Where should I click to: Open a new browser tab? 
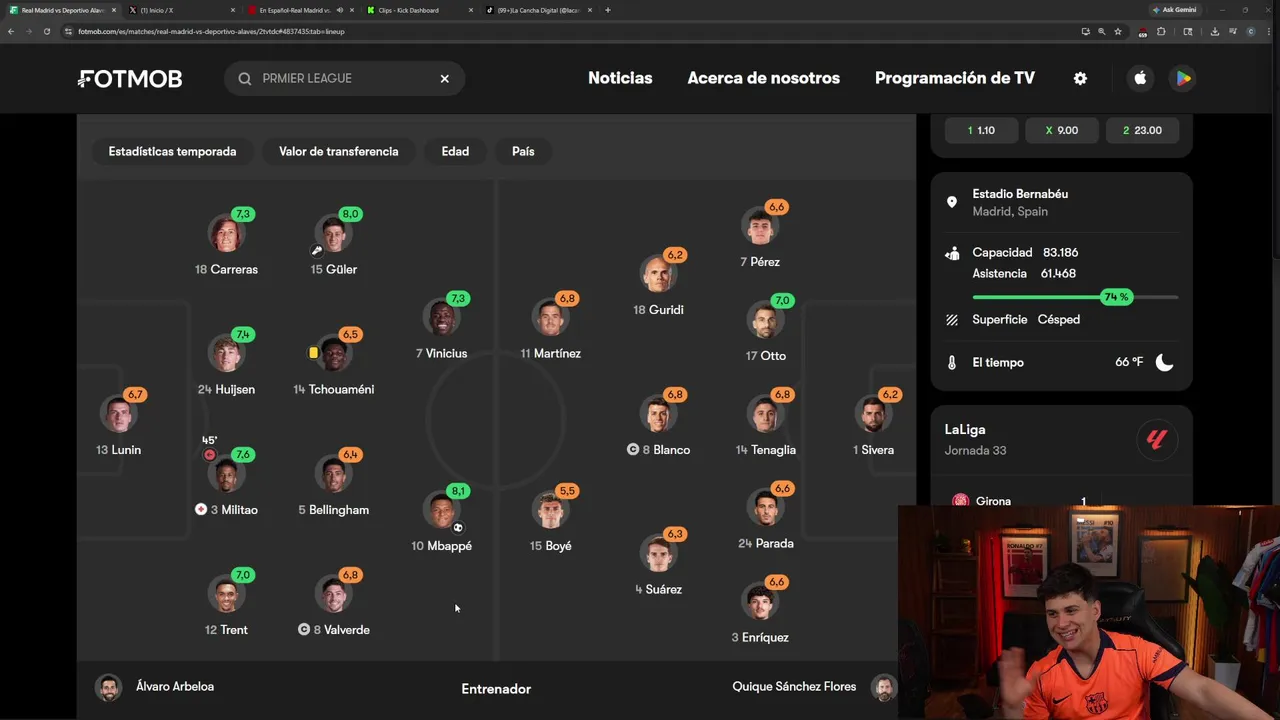click(608, 10)
